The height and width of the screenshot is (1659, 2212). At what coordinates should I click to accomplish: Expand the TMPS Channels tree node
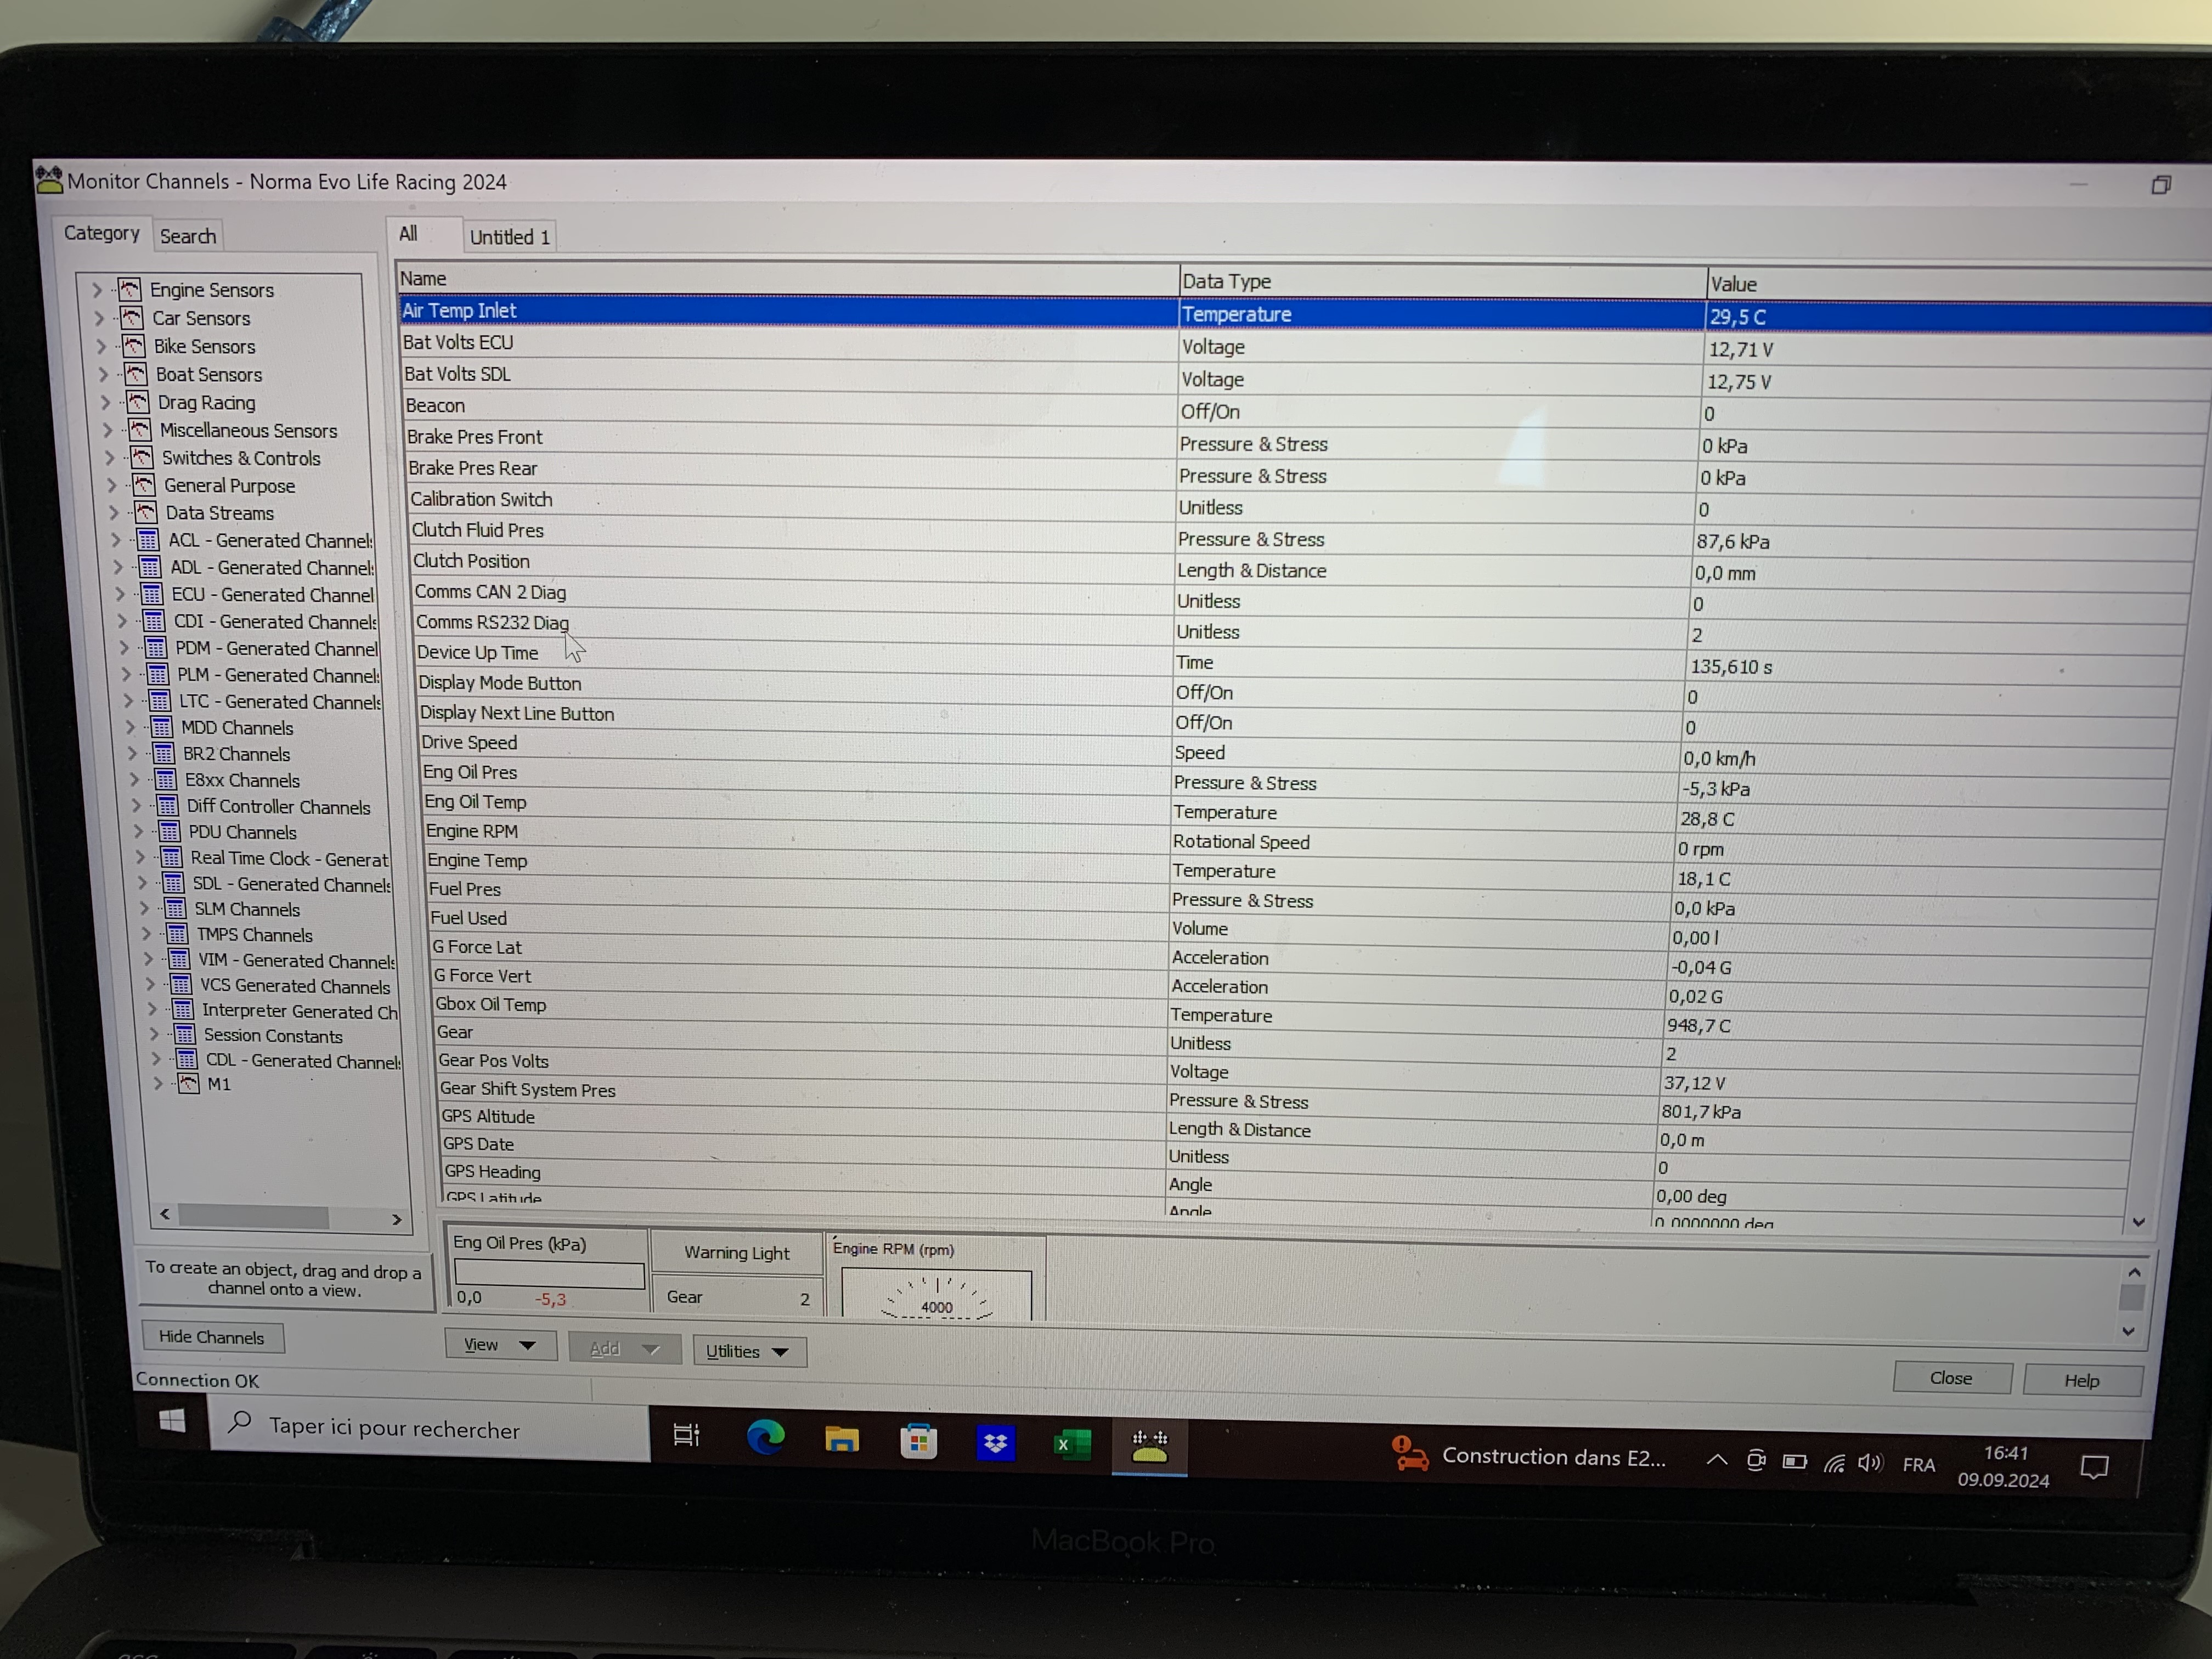pyautogui.click(x=145, y=933)
